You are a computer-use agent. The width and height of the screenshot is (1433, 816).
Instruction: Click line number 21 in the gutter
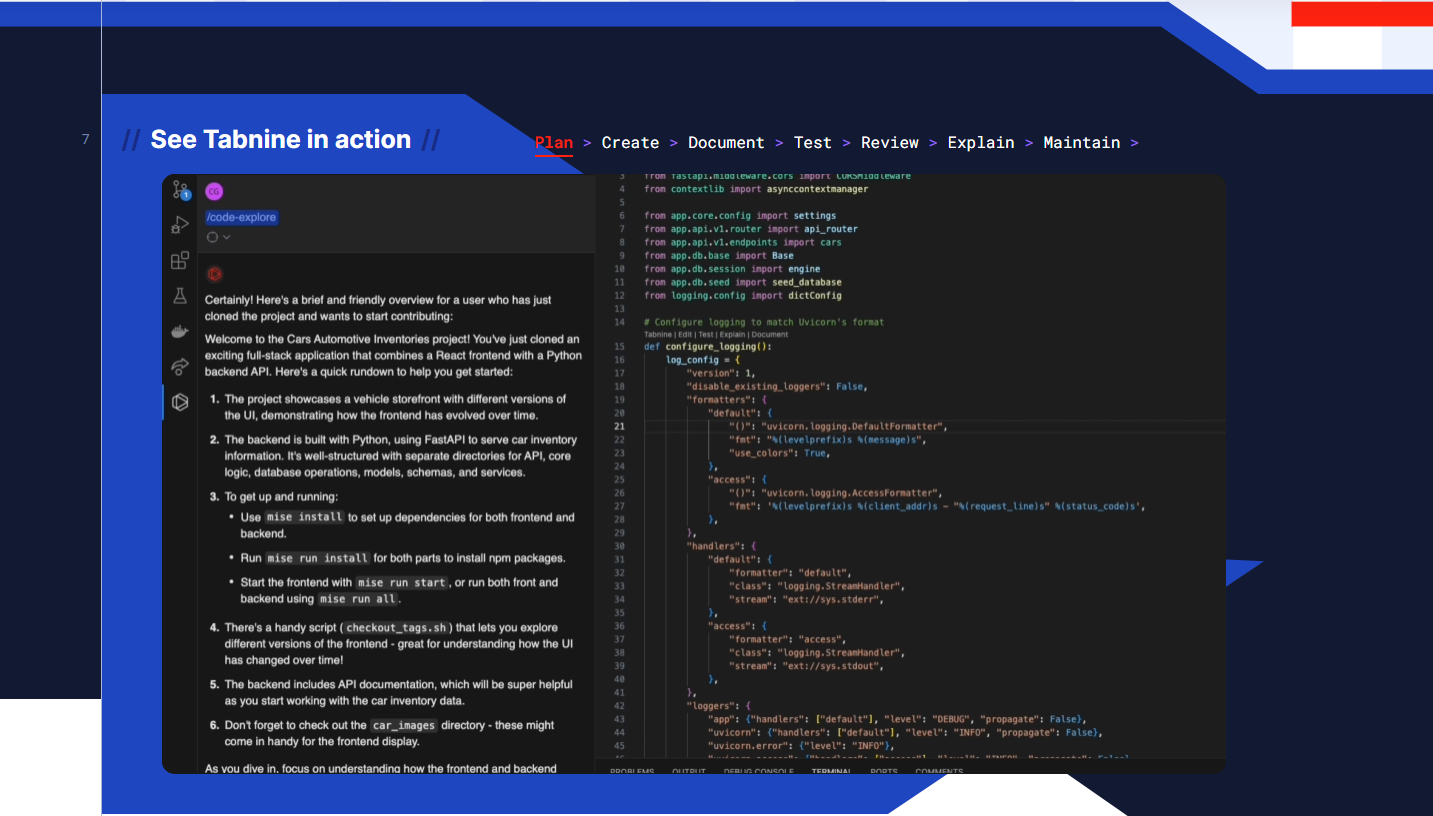coord(620,426)
